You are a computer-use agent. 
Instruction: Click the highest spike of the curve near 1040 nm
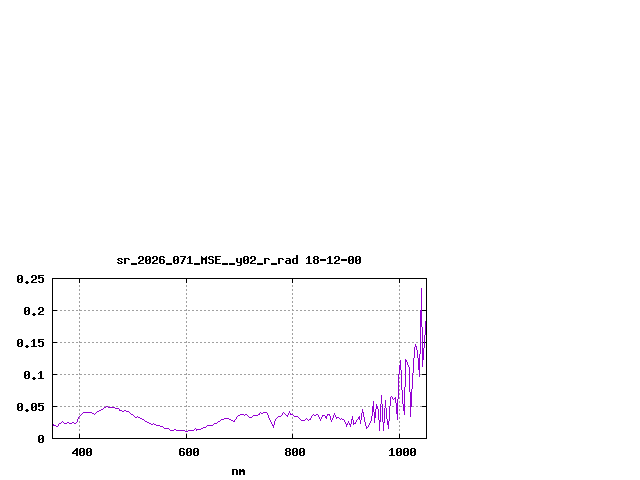click(x=421, y=289)
